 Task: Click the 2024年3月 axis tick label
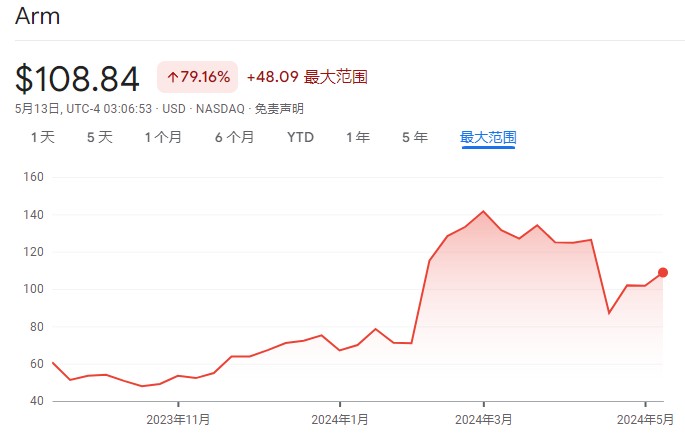[x=483, y=420]
